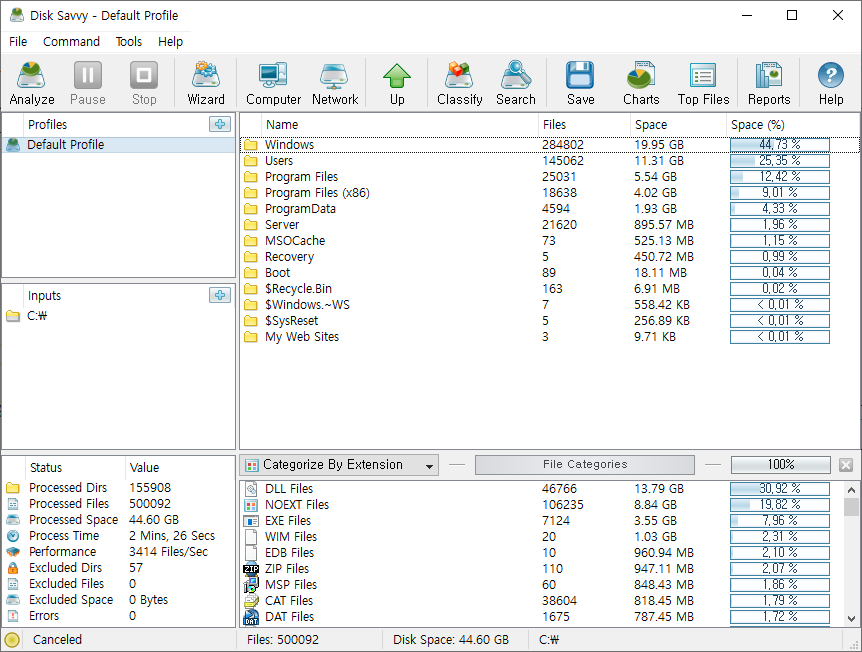Select the My Web Sites folder
The height and width of the screenshot is (652, 862).
click(550, 336)
